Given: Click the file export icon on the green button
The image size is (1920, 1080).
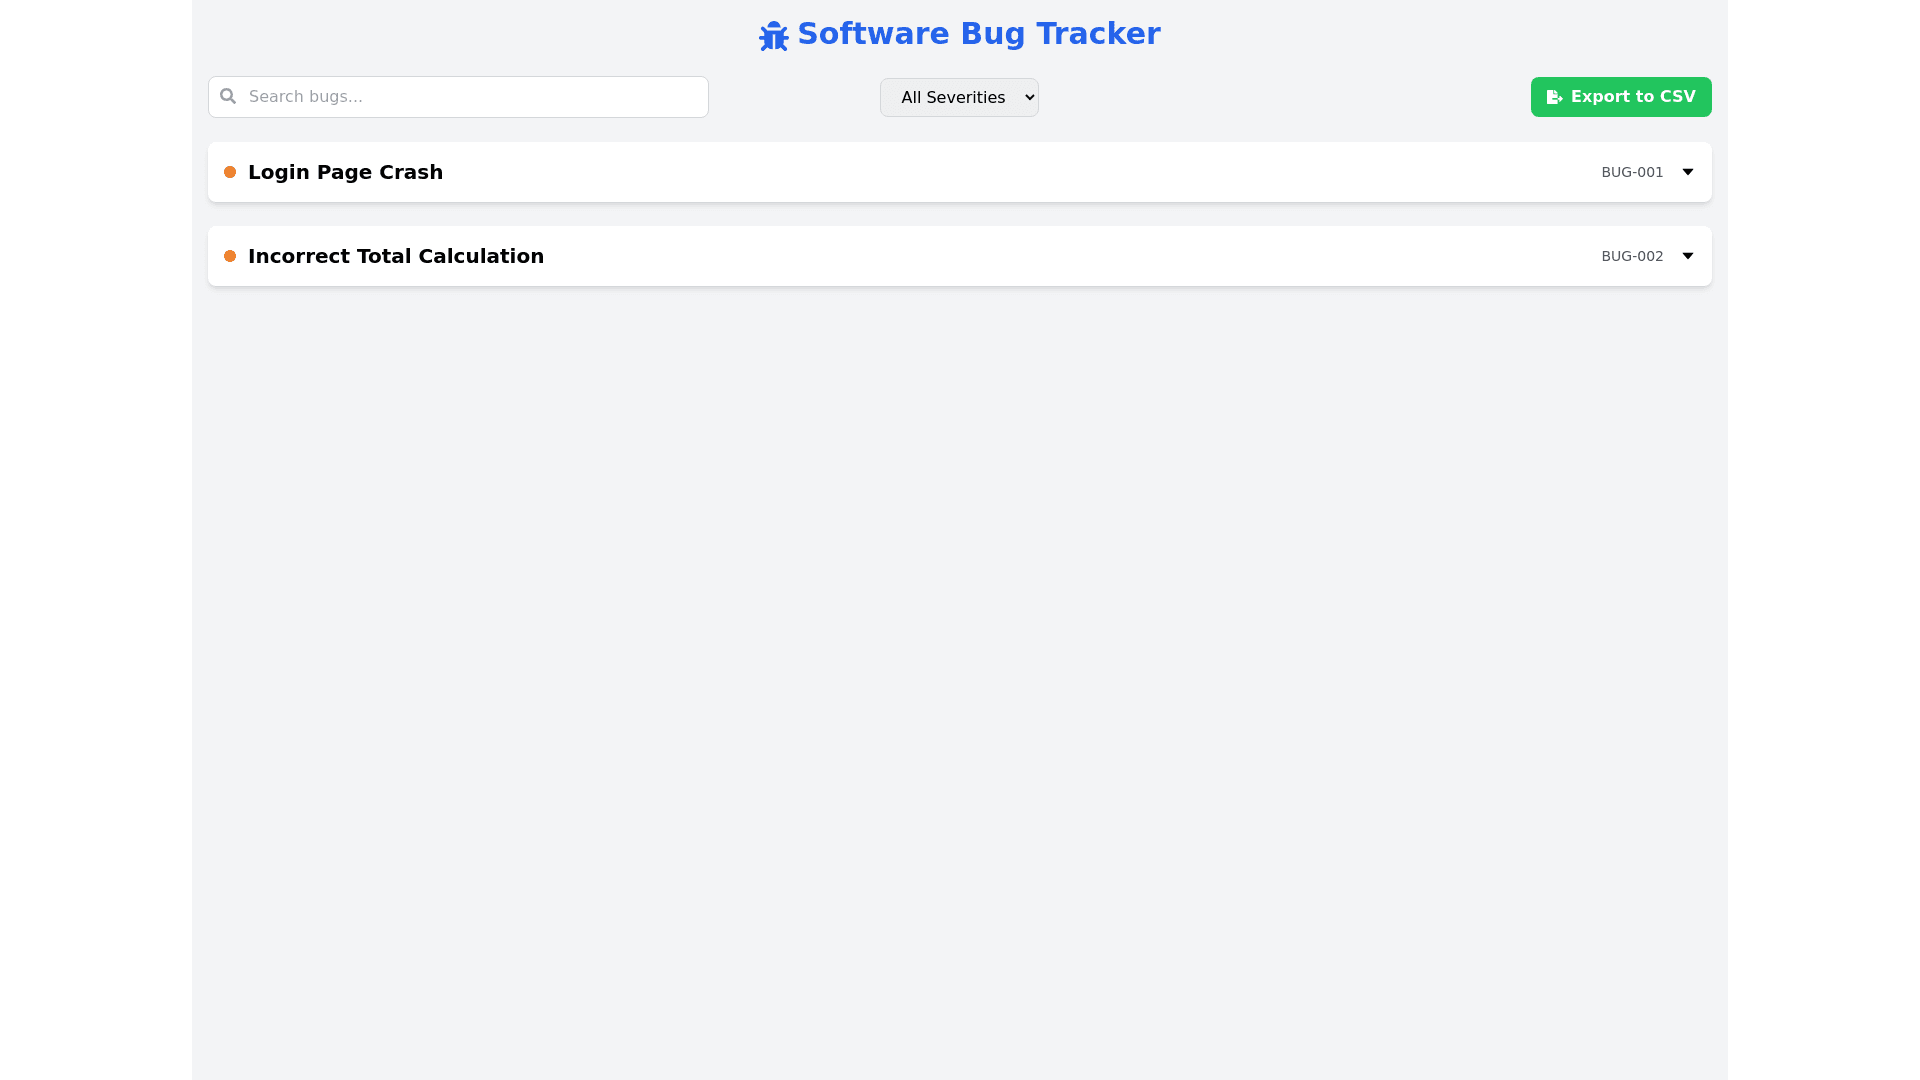Looking at the screenshot, I should pyautogui.click(x=1554, y=97).
